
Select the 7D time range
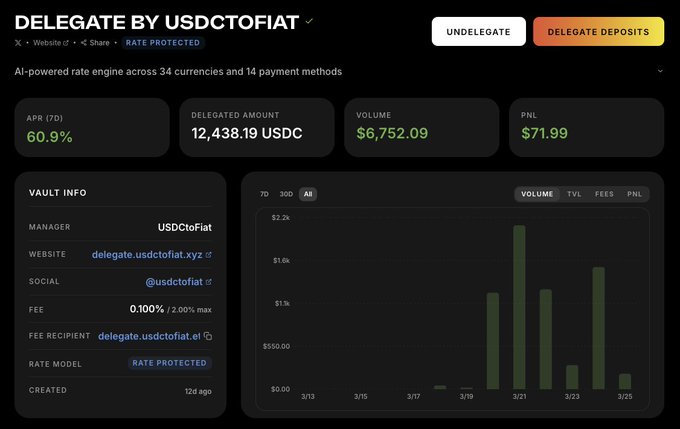click(264, 194)
